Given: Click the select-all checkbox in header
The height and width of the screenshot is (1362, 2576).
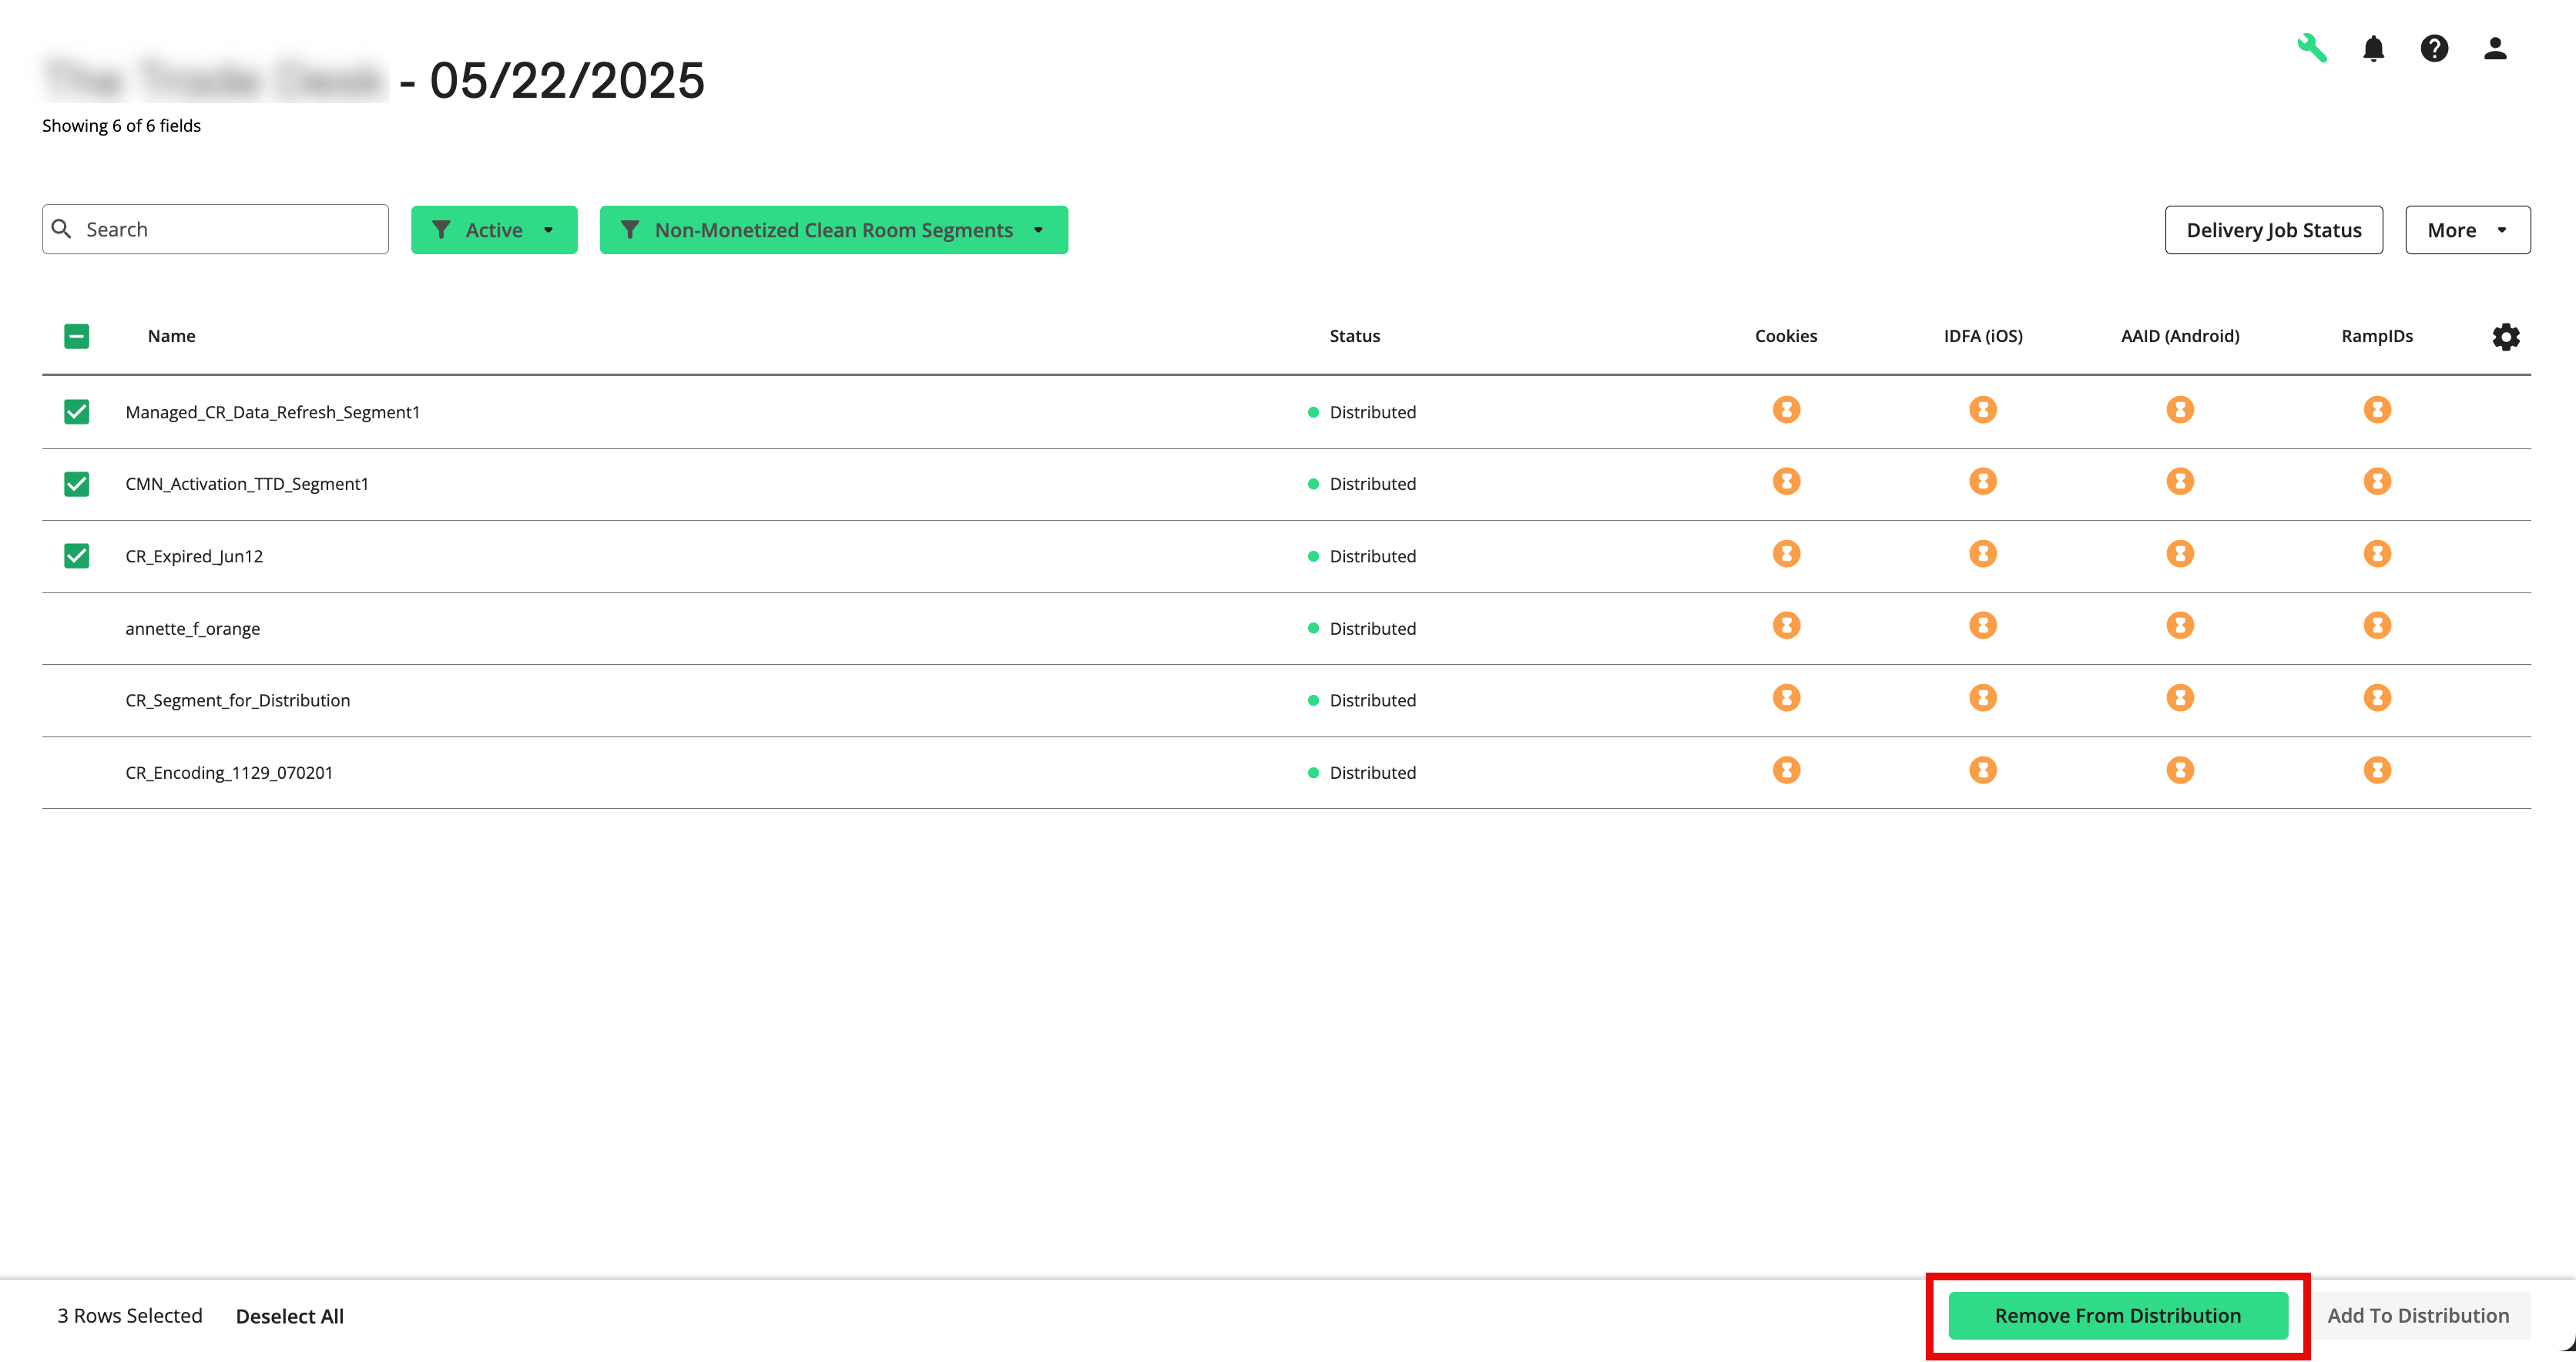Looking at the screenshot, I should (x=76, y=336).
